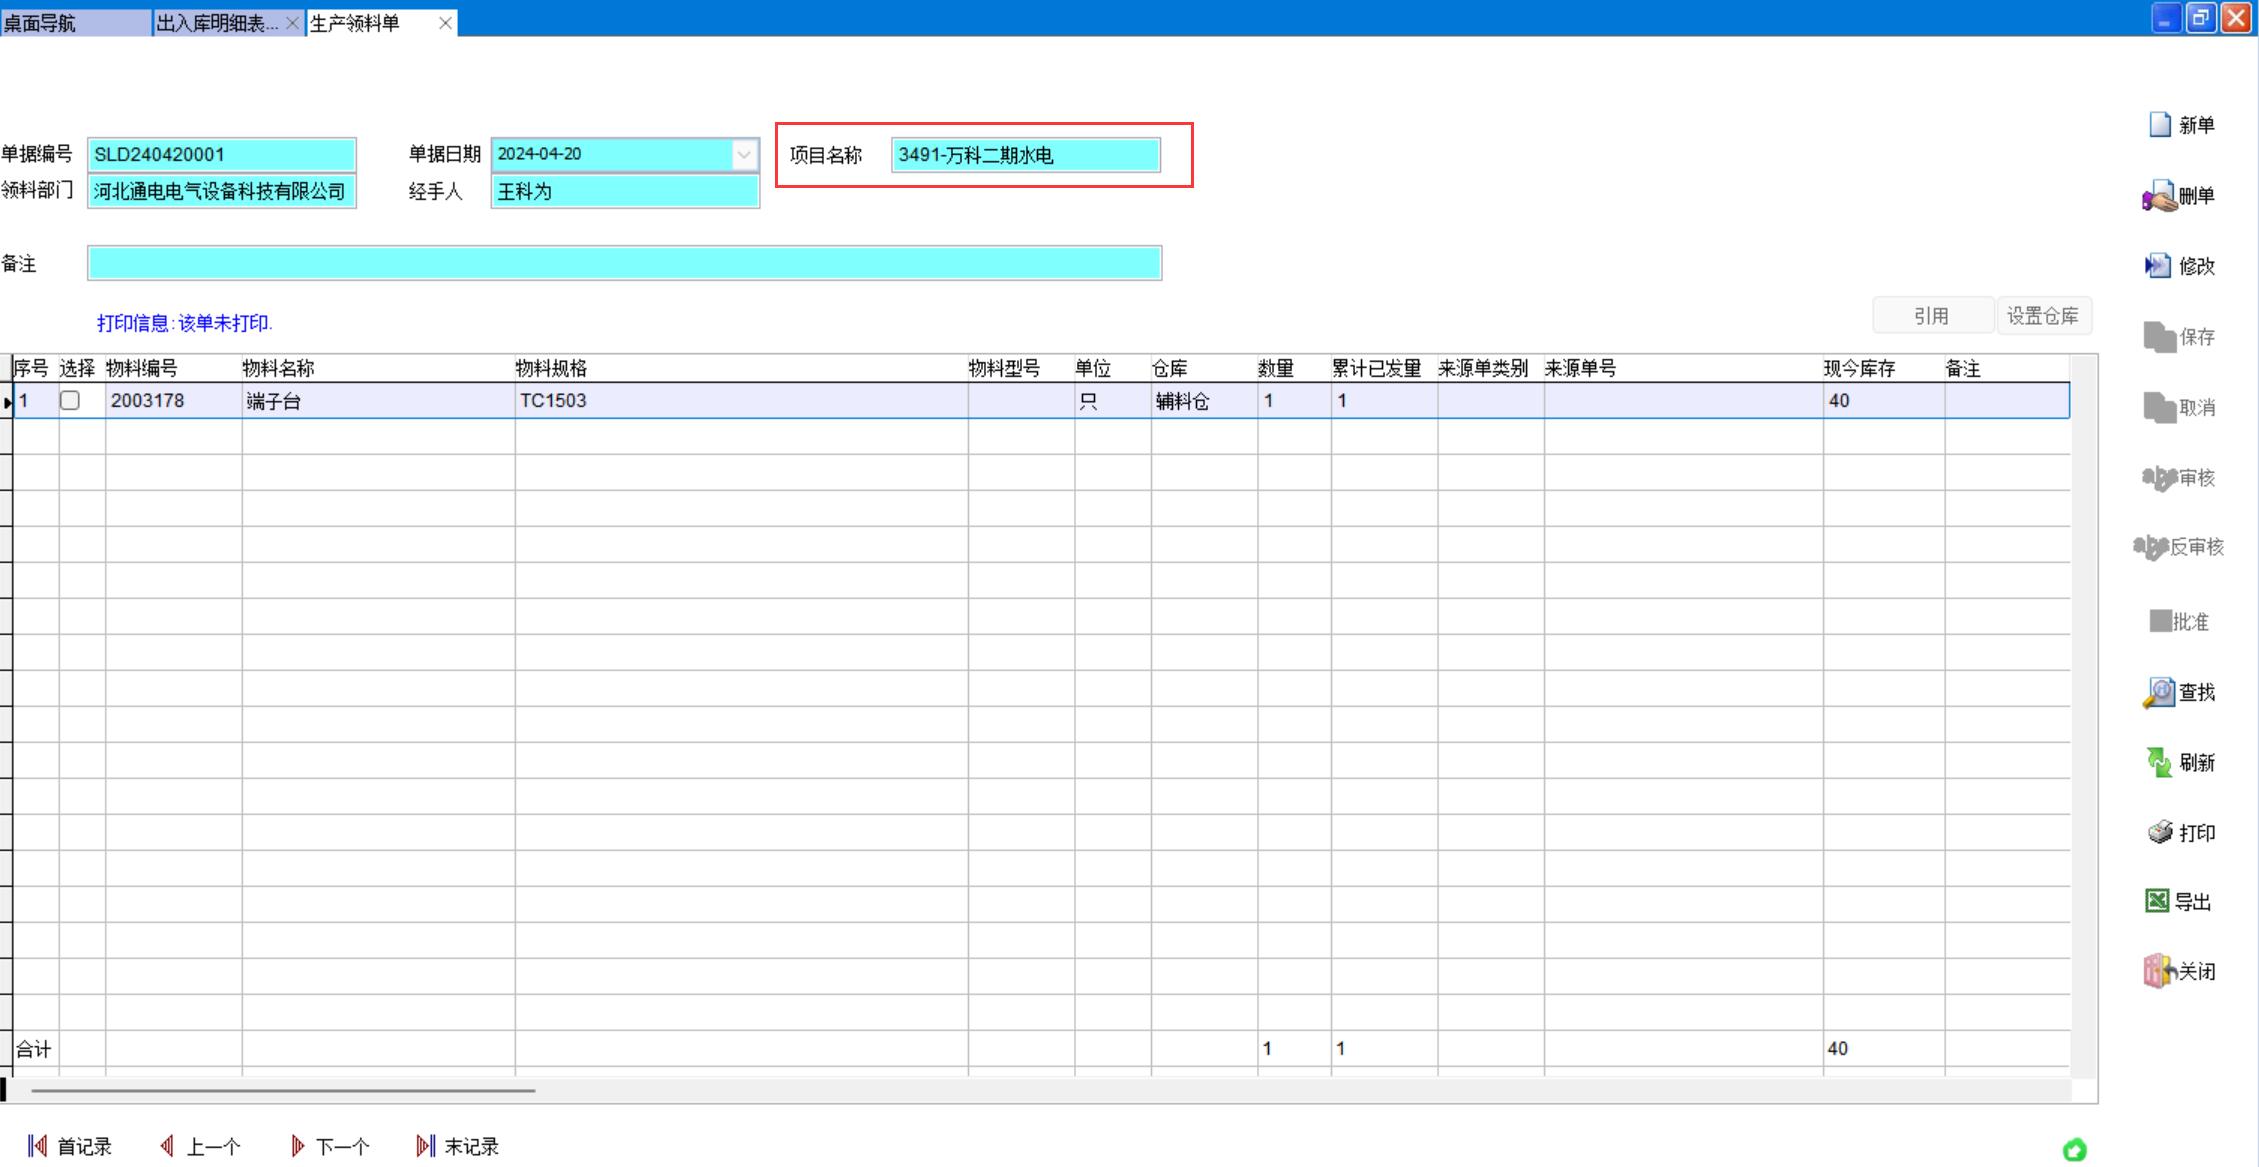2259x1167 pixels.
Task: Click the 上一个 previous record button
Action: click(x=201, y=1146)
